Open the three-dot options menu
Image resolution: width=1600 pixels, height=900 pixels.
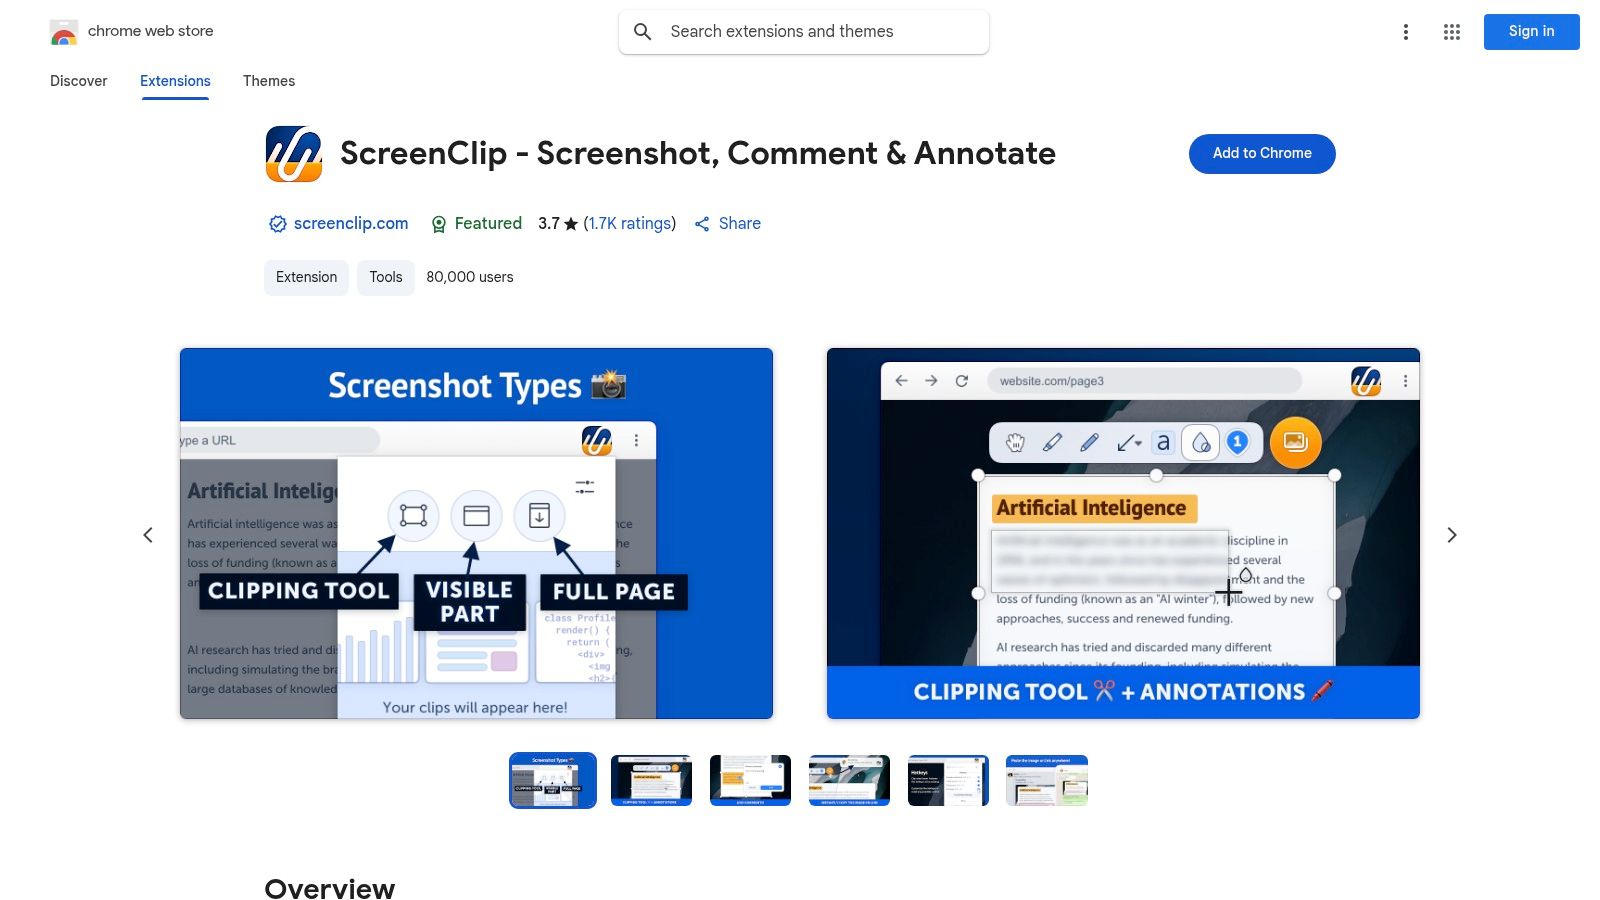tap(1406, 31)
